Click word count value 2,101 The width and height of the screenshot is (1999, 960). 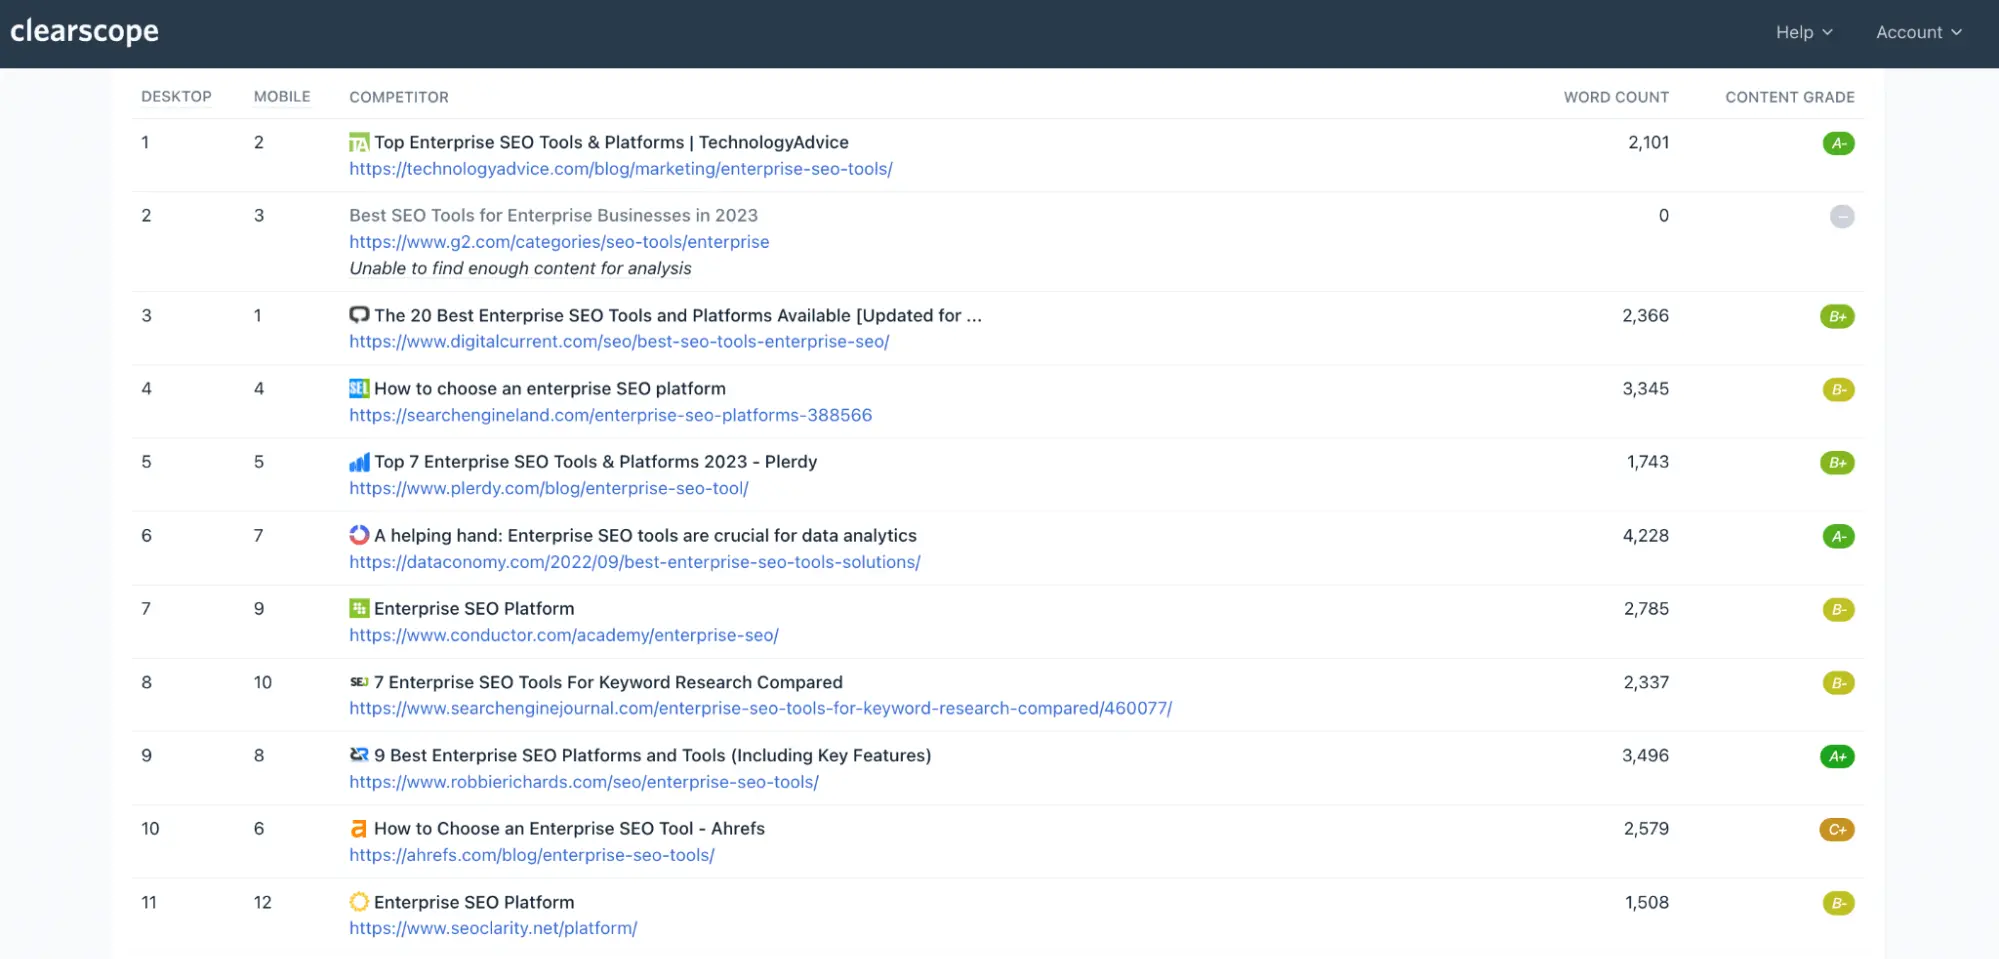tap(1648, 142)
